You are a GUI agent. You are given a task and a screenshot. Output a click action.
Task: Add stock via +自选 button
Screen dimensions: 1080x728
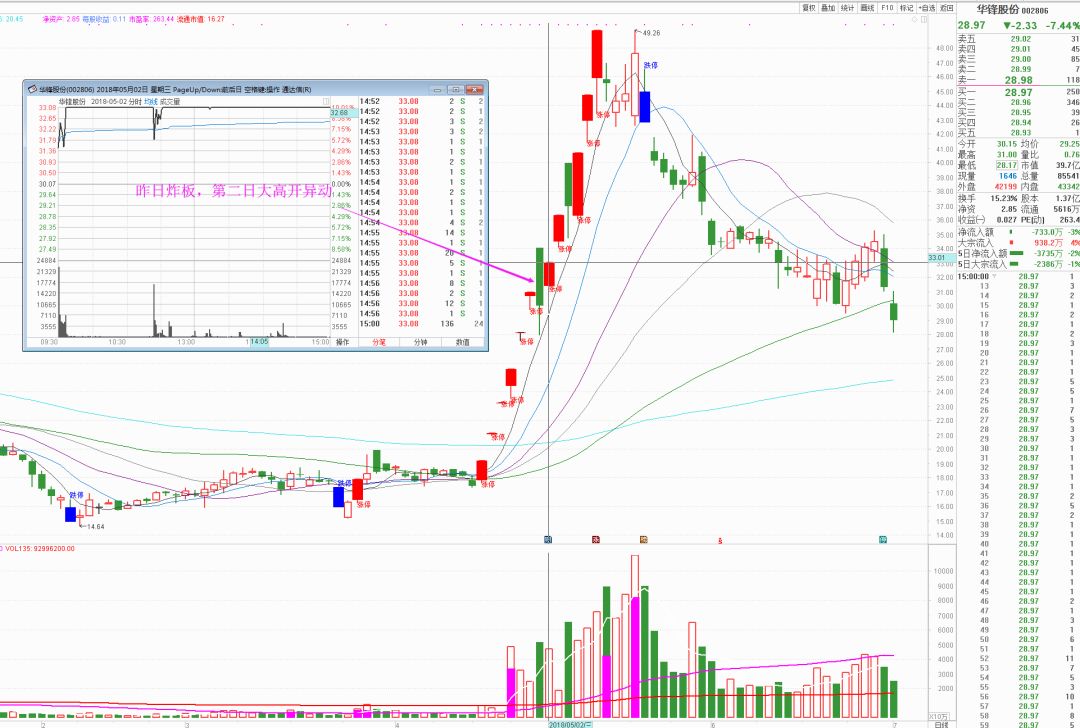927,8
